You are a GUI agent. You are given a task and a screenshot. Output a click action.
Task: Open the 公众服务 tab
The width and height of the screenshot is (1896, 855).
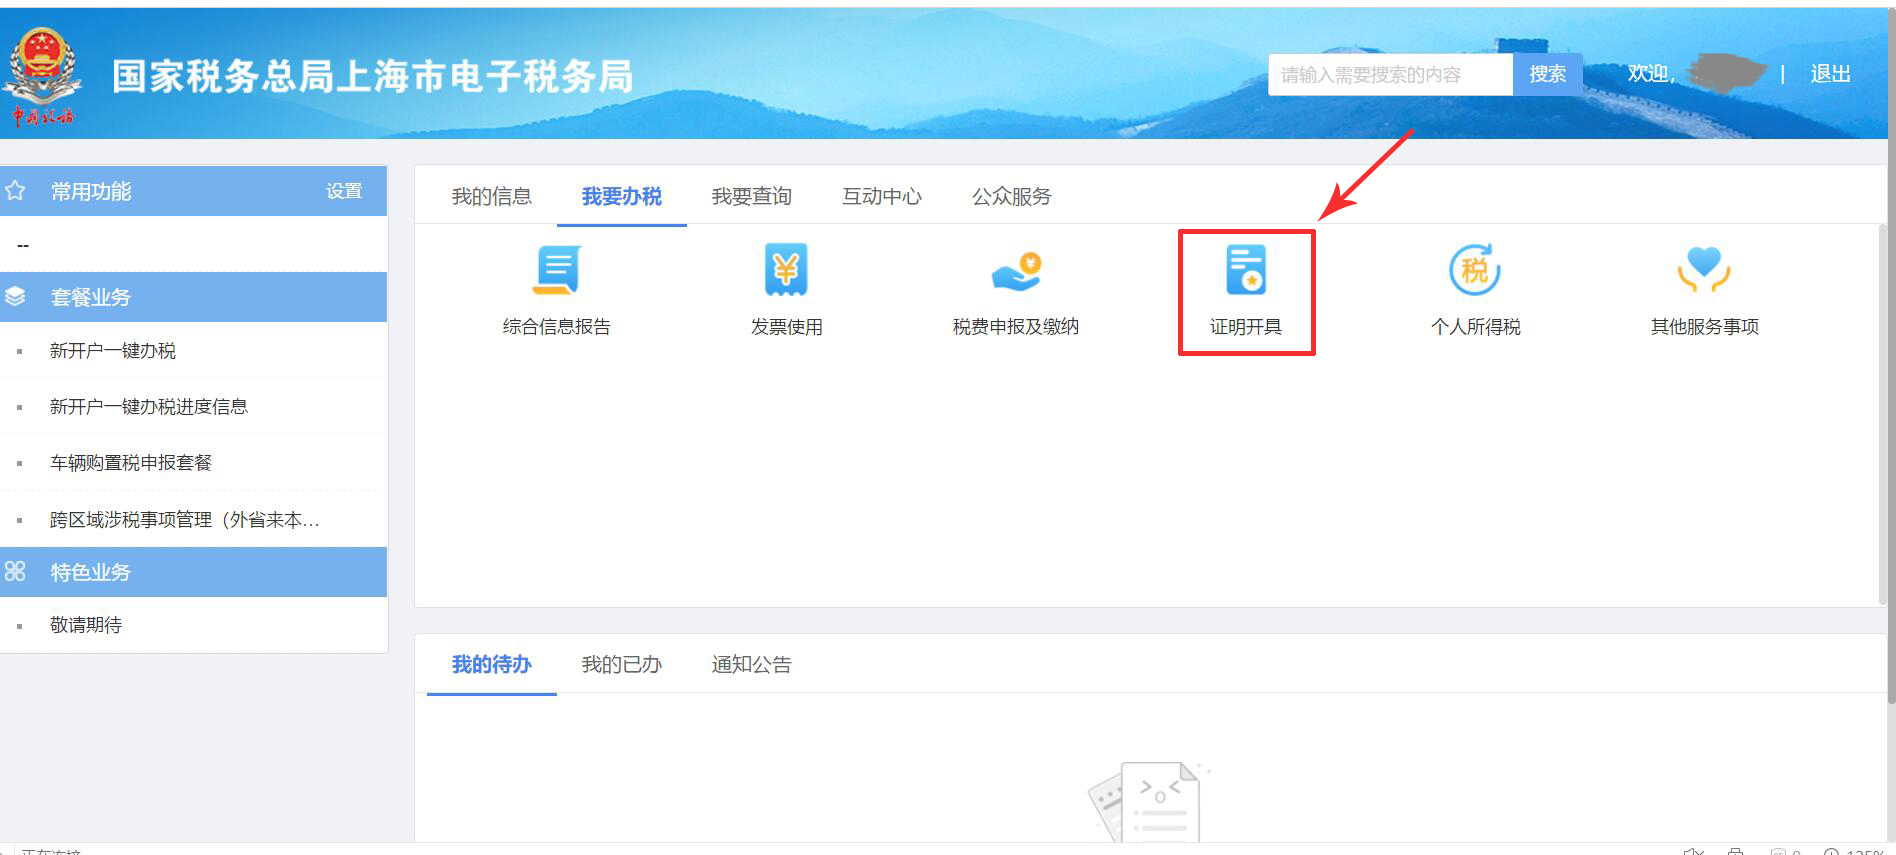(x=1011, y=196)
